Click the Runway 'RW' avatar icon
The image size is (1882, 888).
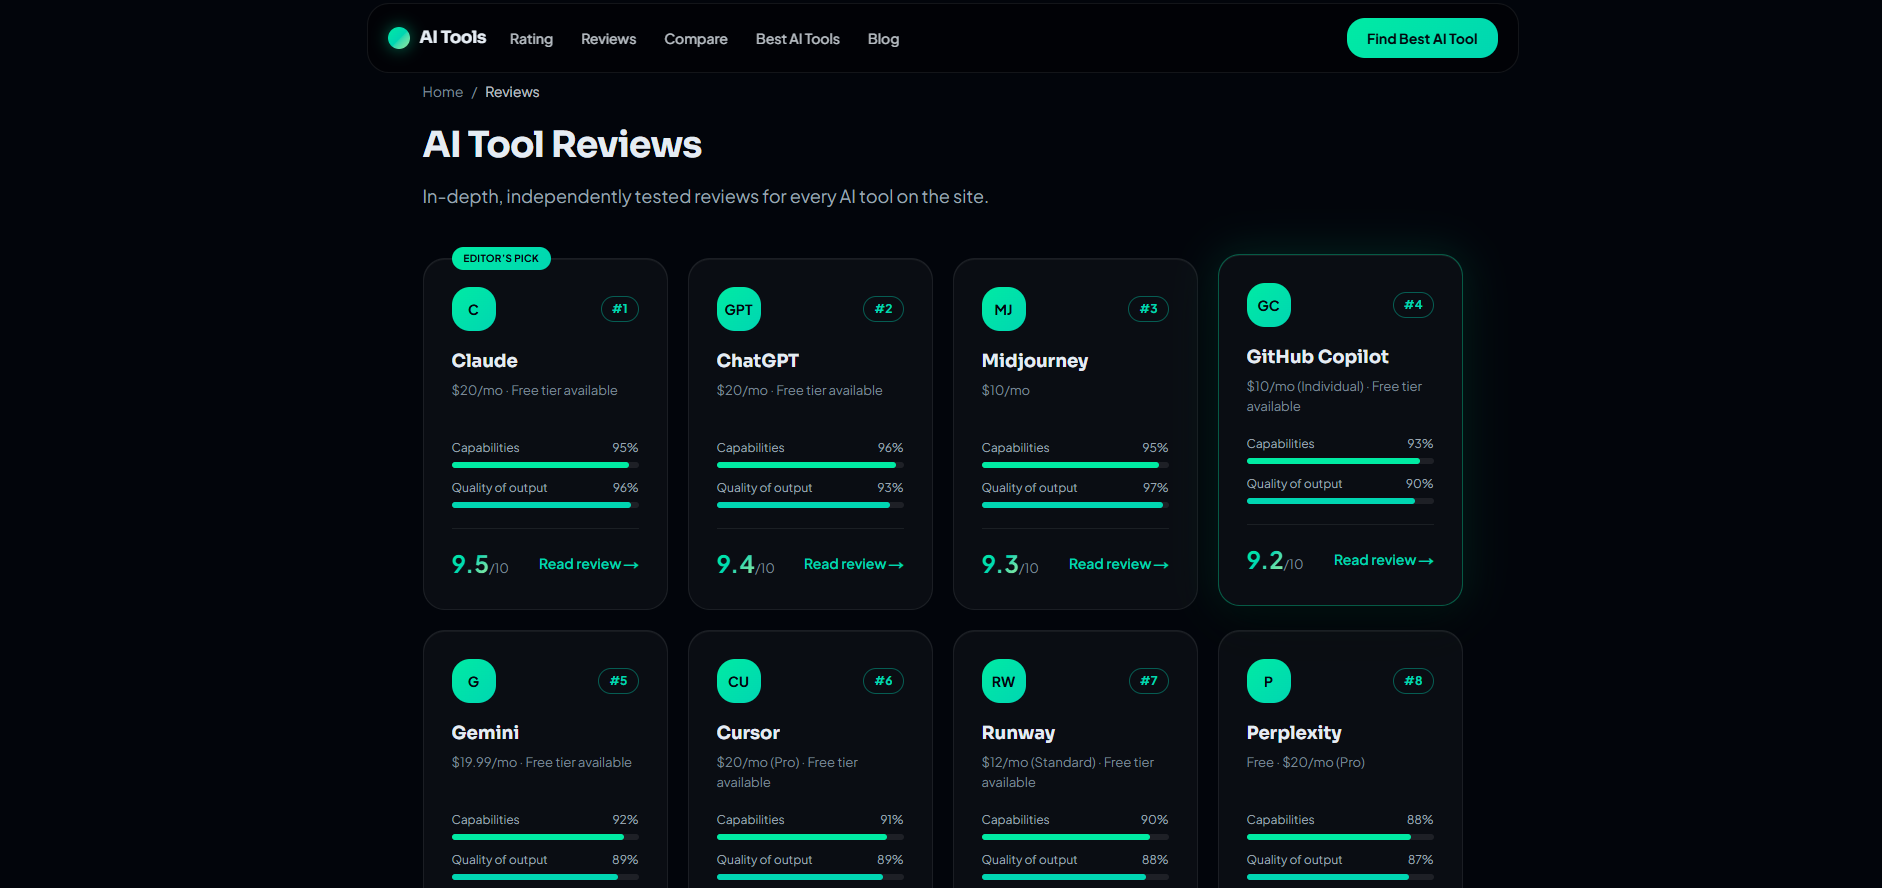coord(1004,681)
